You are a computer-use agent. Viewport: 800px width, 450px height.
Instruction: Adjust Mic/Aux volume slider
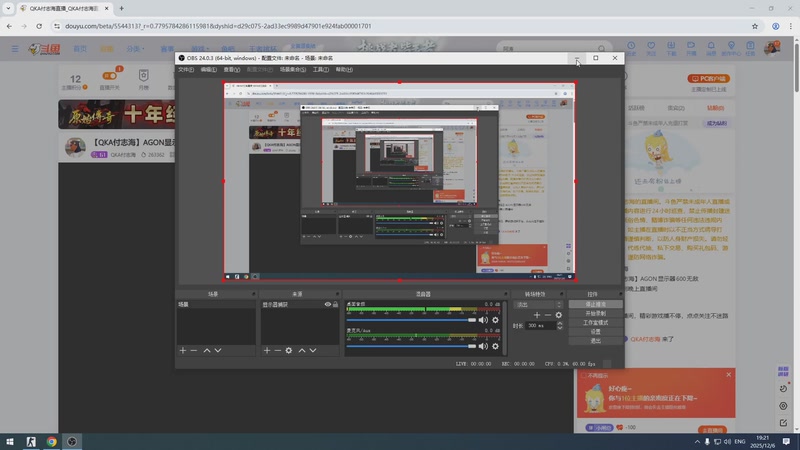click(411, 346)
